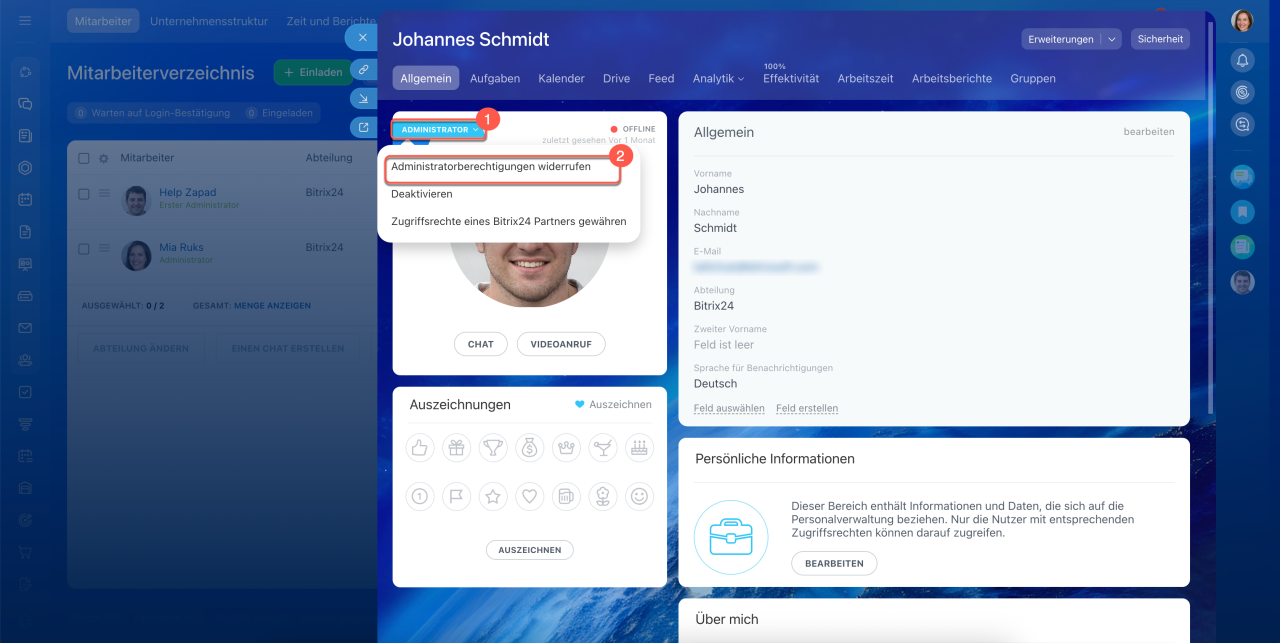Tick the Mia Ruks row checkbox
Image resolution: width=1280 pixels, height=643 pixels.
point(84,249)
